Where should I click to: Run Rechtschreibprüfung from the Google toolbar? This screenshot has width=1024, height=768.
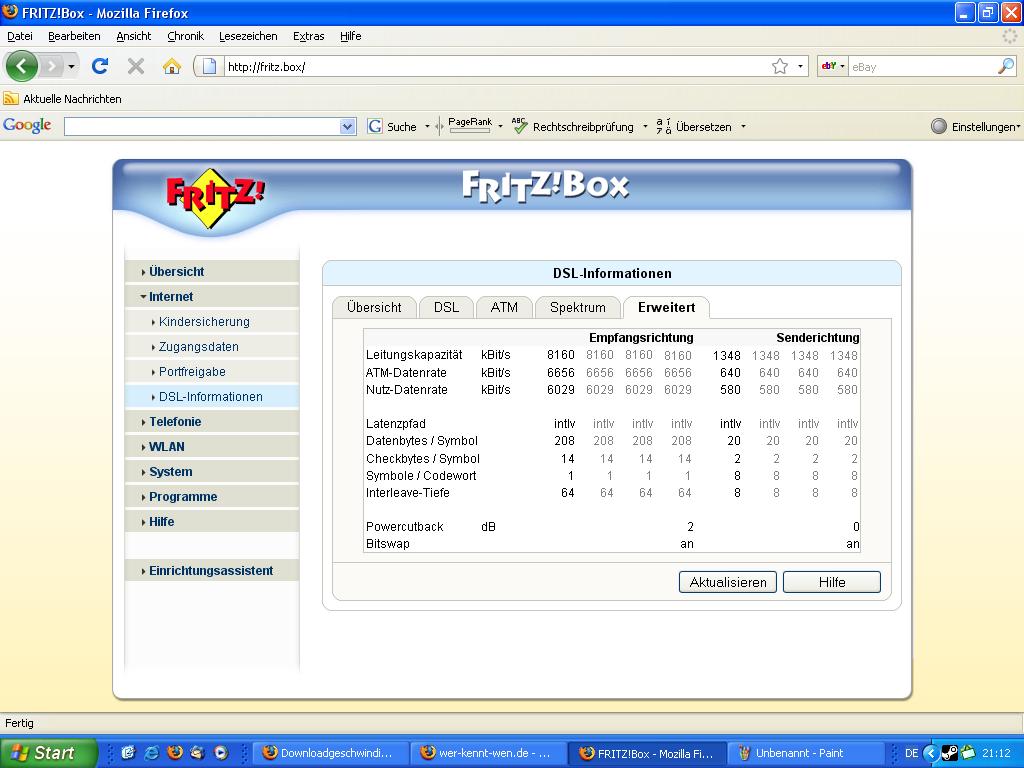(573, 127)
